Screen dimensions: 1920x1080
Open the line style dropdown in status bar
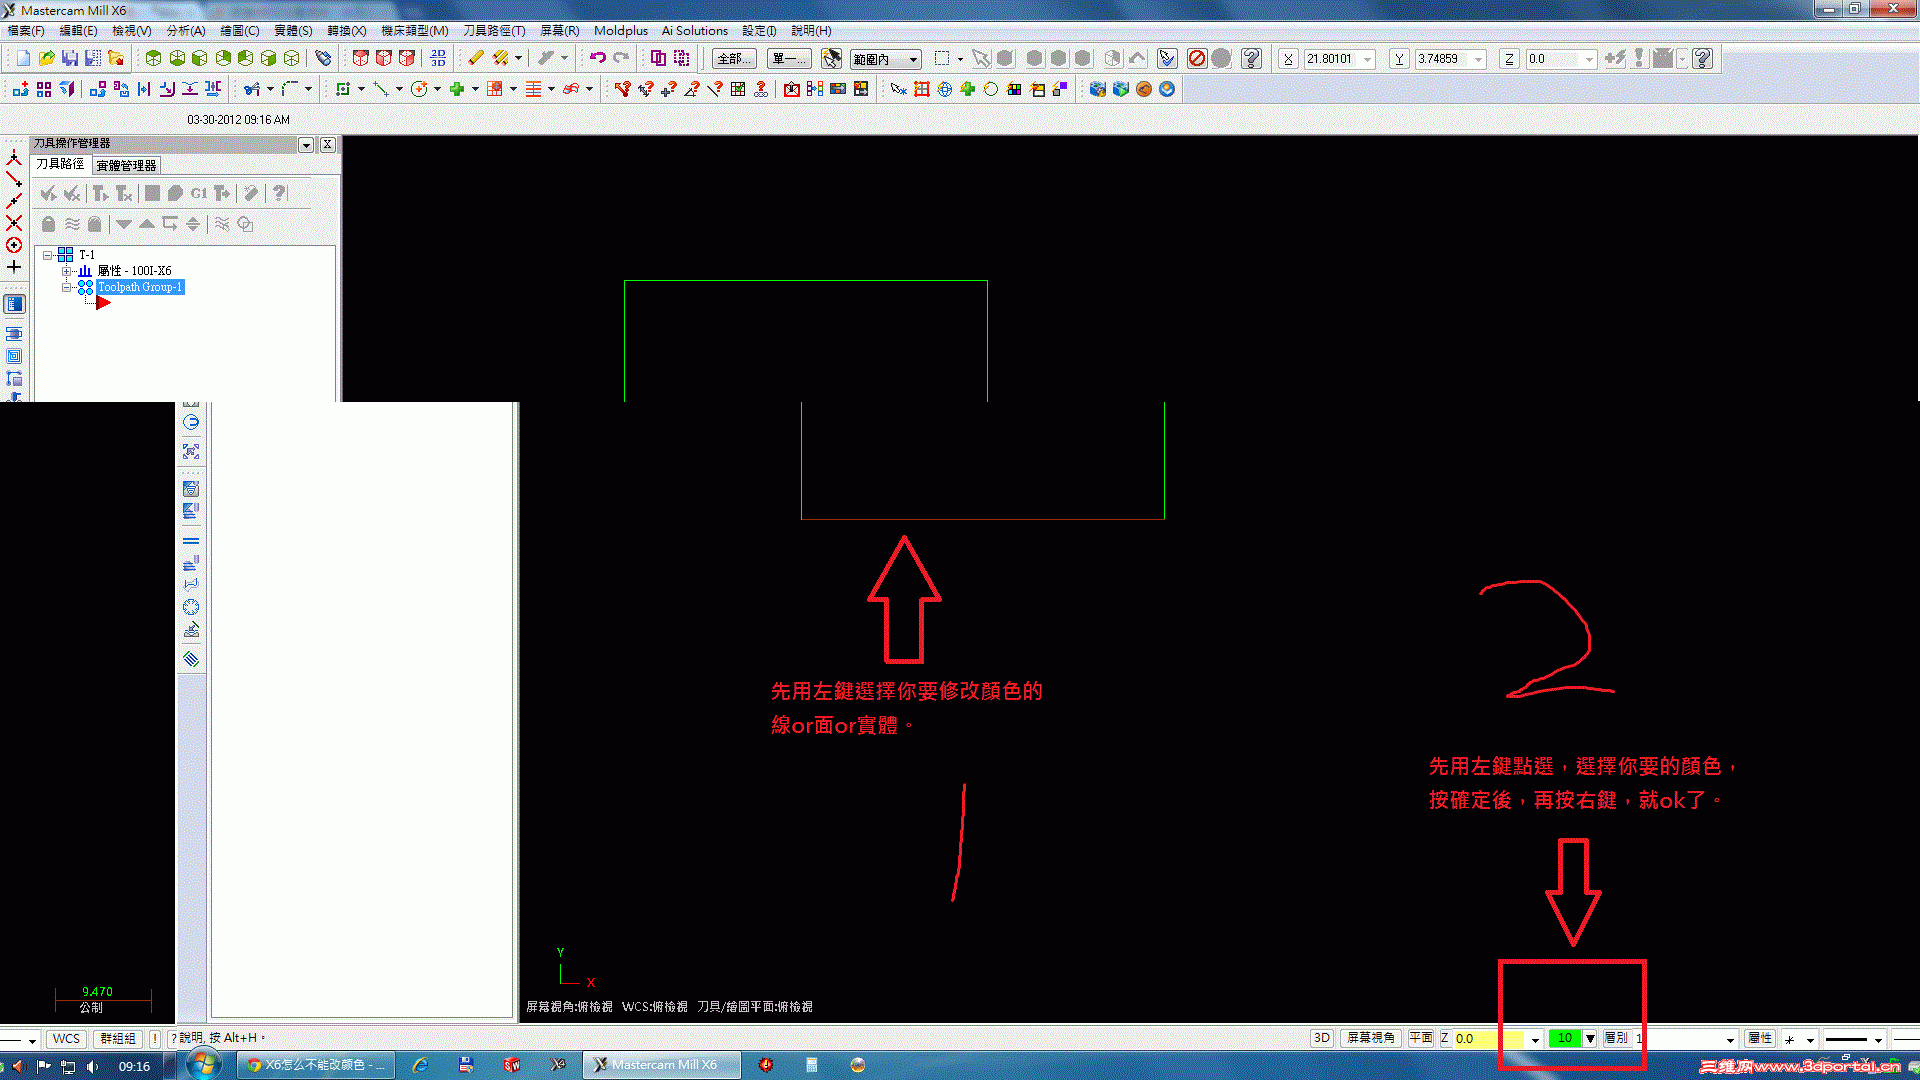[1878, 1039]
